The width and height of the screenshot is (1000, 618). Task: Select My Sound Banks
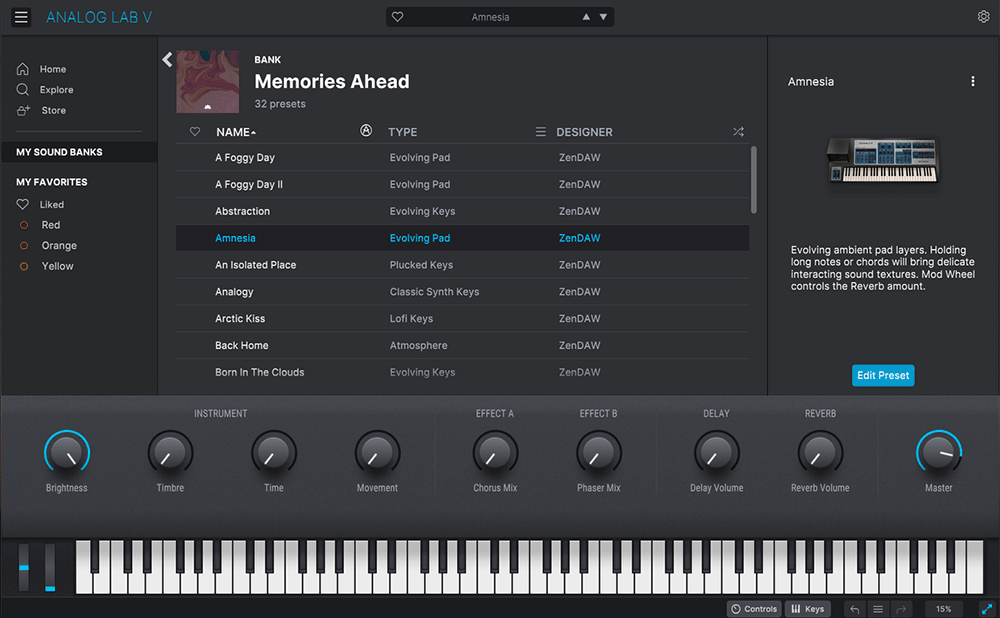79,152
